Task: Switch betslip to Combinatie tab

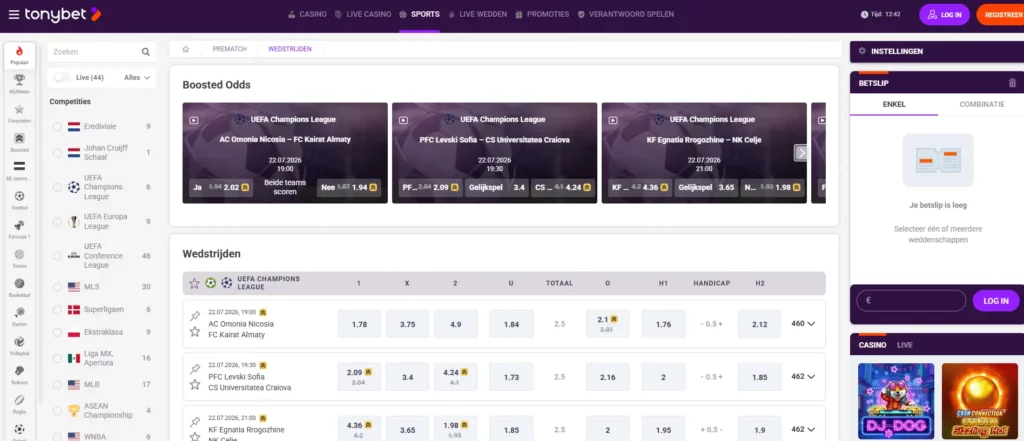Action: point(982,105)
